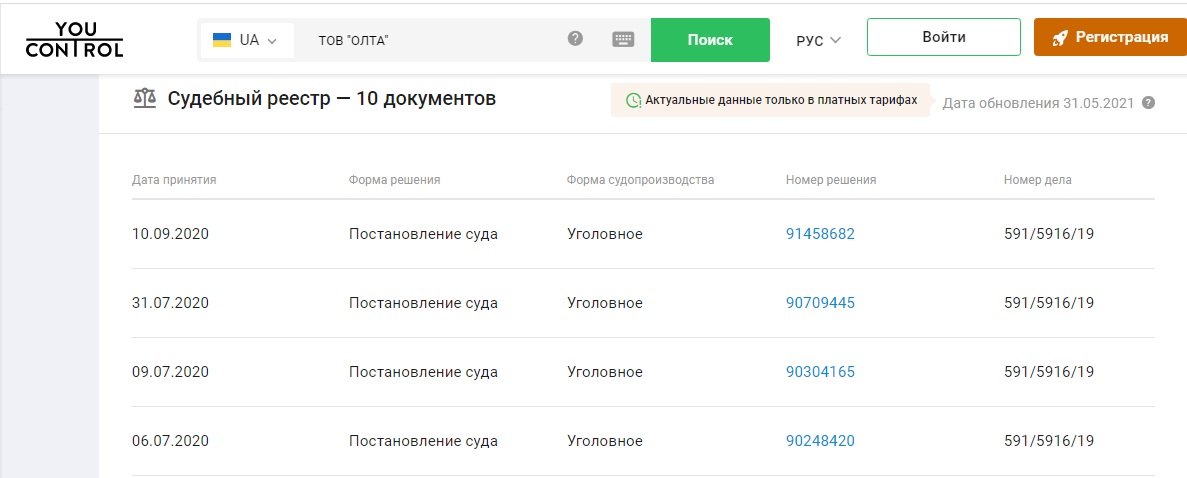Open the virtual keyboard icon
This screenshot has width=1187, height=478.
623,39
